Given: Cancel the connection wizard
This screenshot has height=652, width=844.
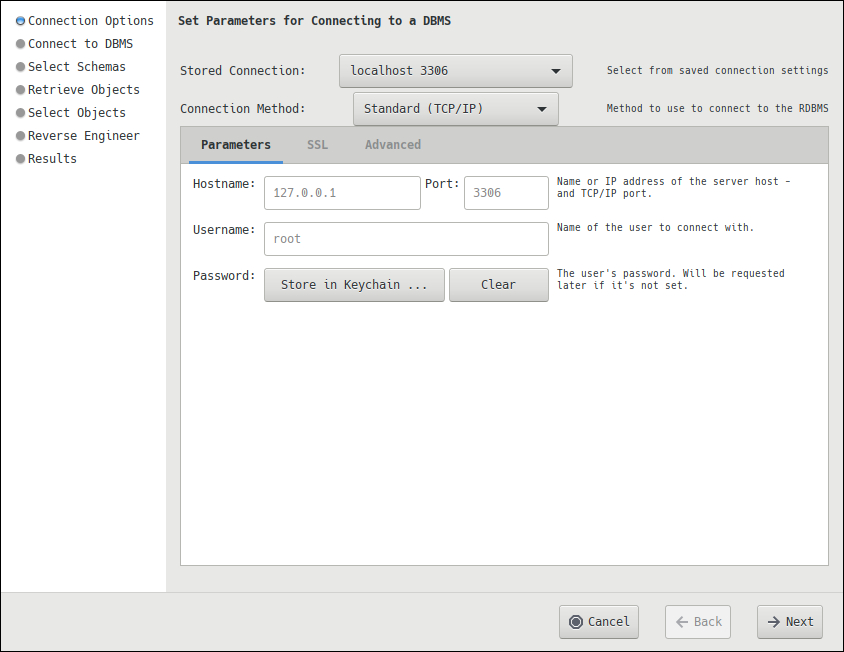Looking at the screenshot, I should [x=598, y=621].
